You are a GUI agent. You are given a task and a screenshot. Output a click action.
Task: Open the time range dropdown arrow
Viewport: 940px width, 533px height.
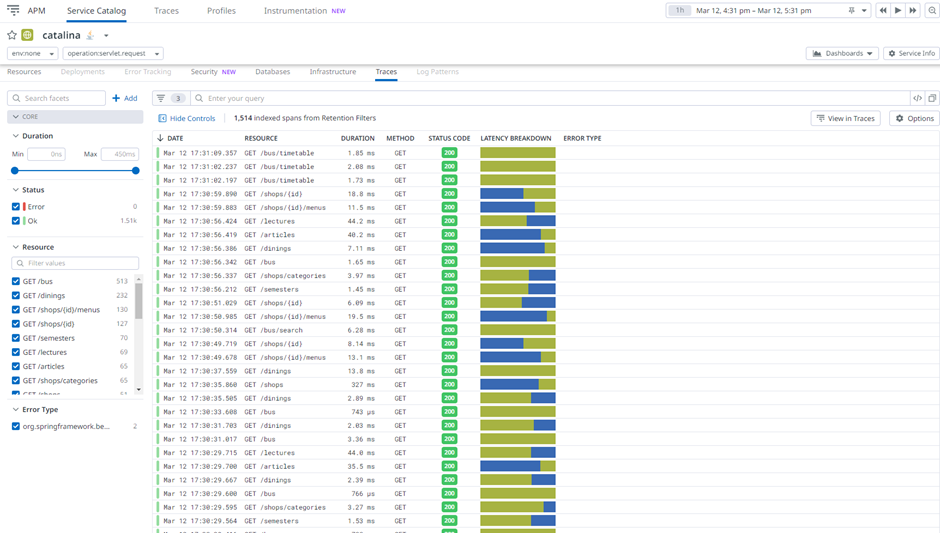(864, 10)
